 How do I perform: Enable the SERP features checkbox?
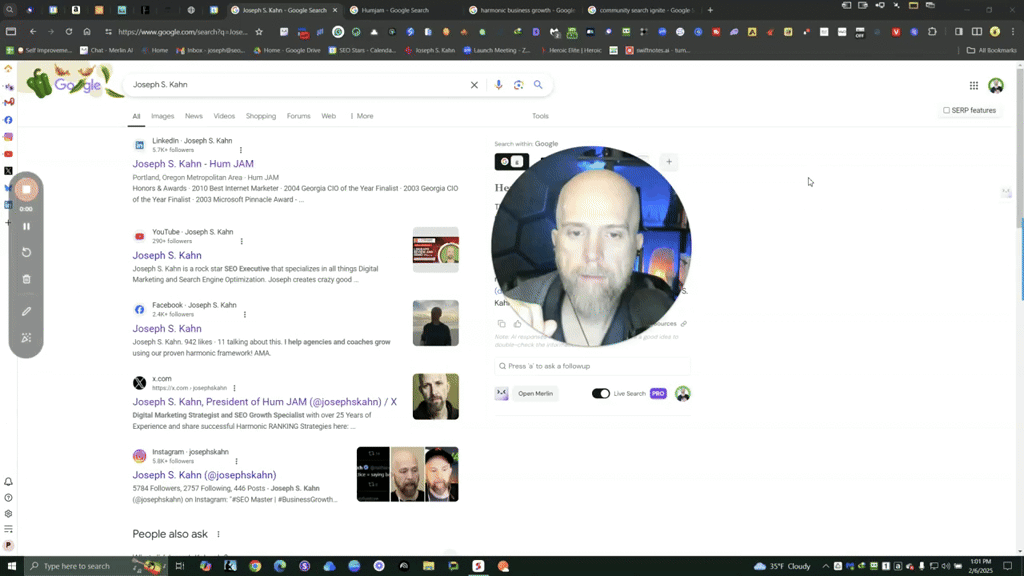946,110
